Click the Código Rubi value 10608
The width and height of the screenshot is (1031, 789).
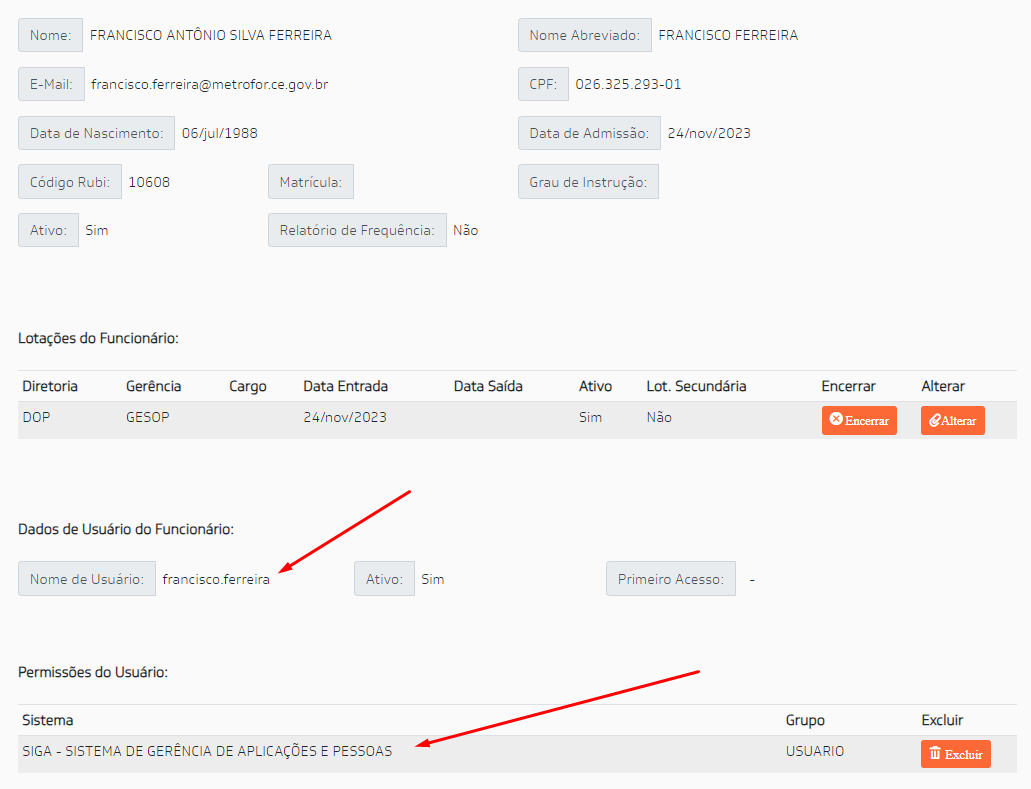tap(149, 182)
